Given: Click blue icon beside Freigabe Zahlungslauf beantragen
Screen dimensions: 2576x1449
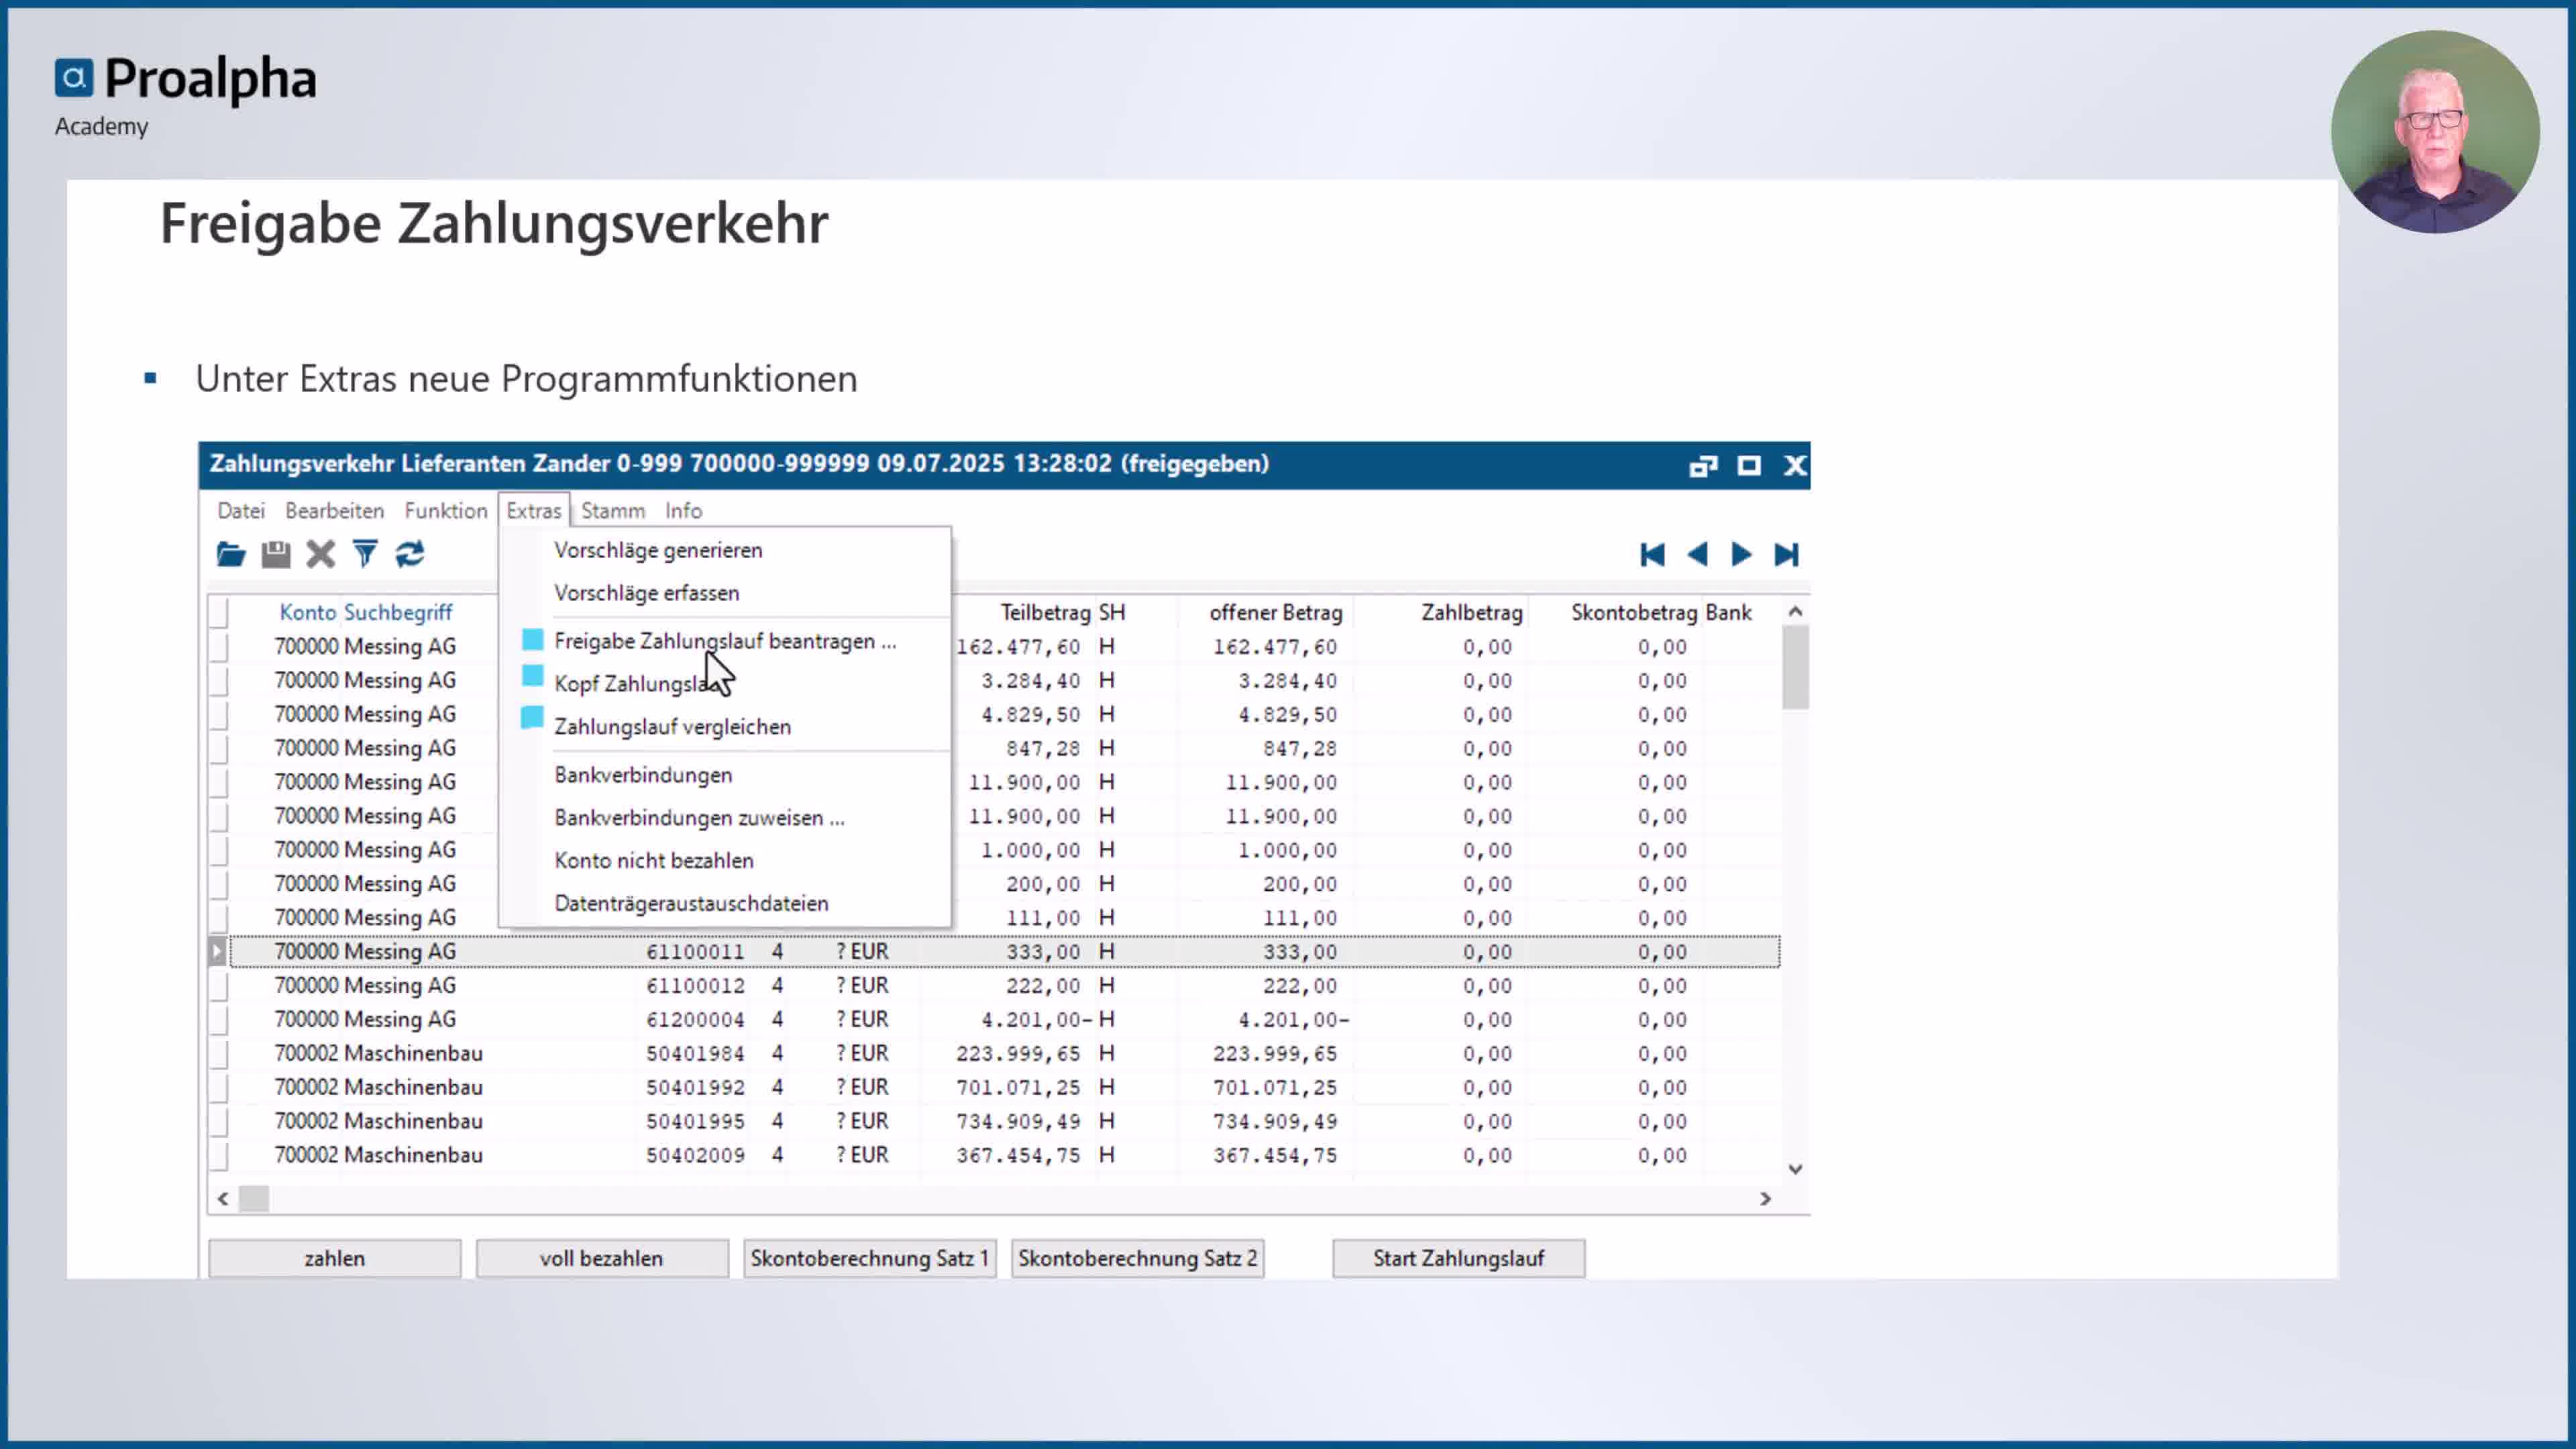Looking at the screenshot, I should [x=533, y=639].
